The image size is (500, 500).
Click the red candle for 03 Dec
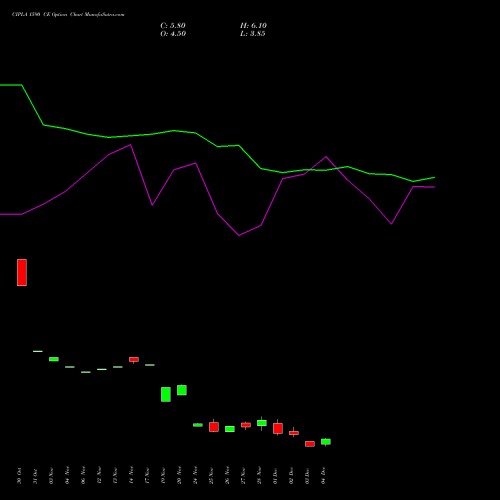coord(310,444)
